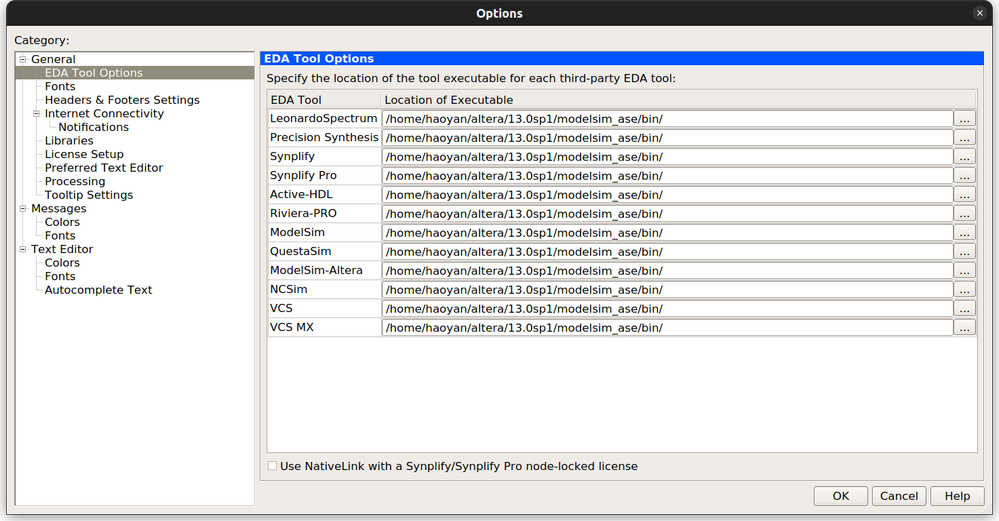Viewport: 999px width, 521px height.
Task: Click the browse button for Precision Synthesis
Action: click(x=964, y=138)
